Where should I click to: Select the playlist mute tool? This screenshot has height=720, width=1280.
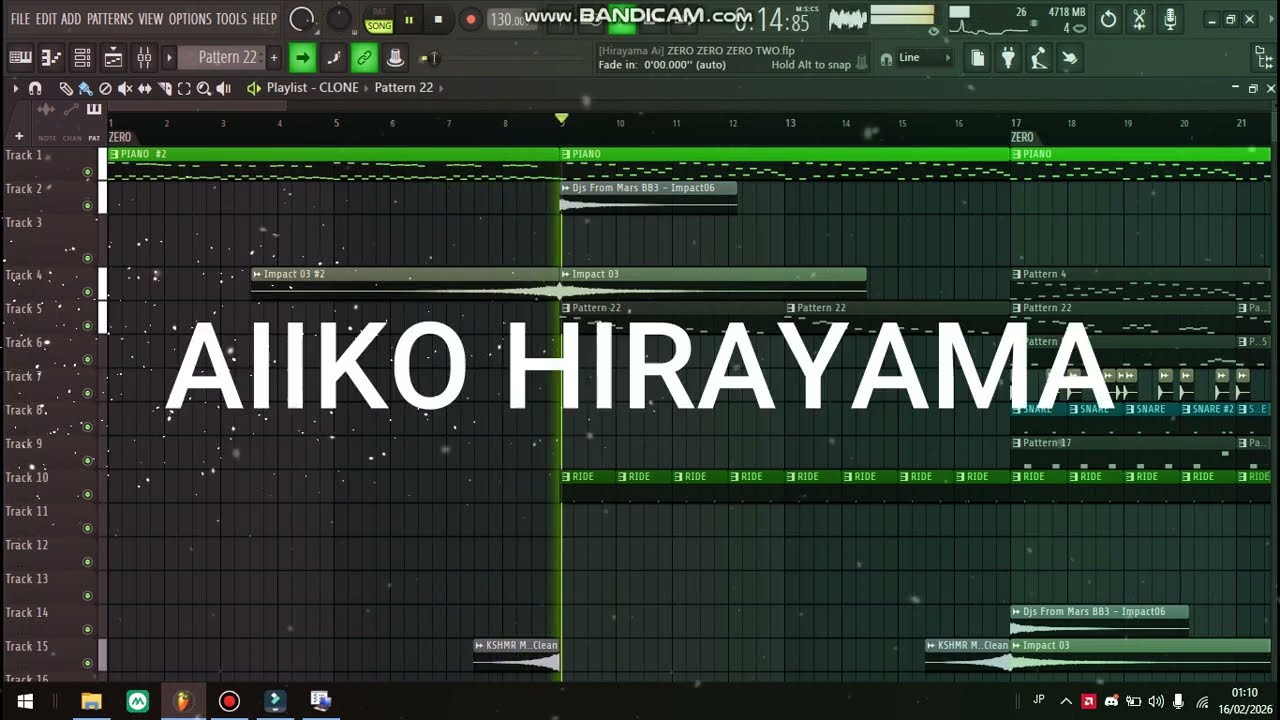tap(125, 88)
